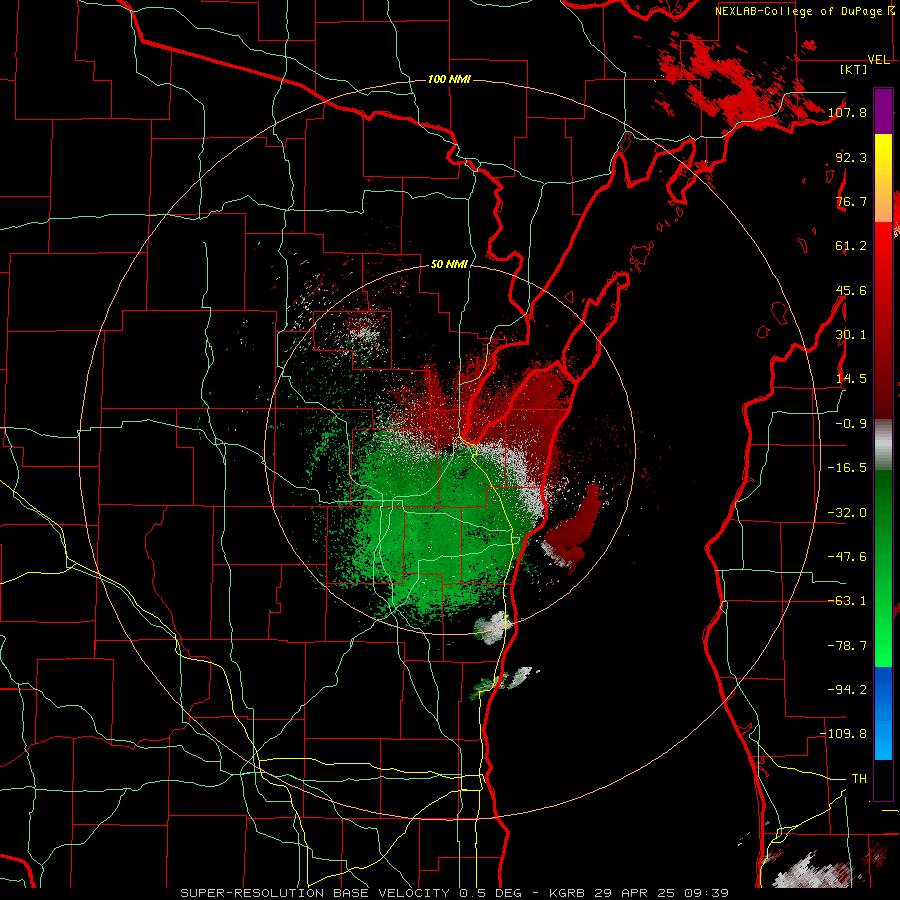The width and height of the screenshot is (900, 900).
Task: Click the 107.8 velocity scale value
Action: click(x=847, y=112)
